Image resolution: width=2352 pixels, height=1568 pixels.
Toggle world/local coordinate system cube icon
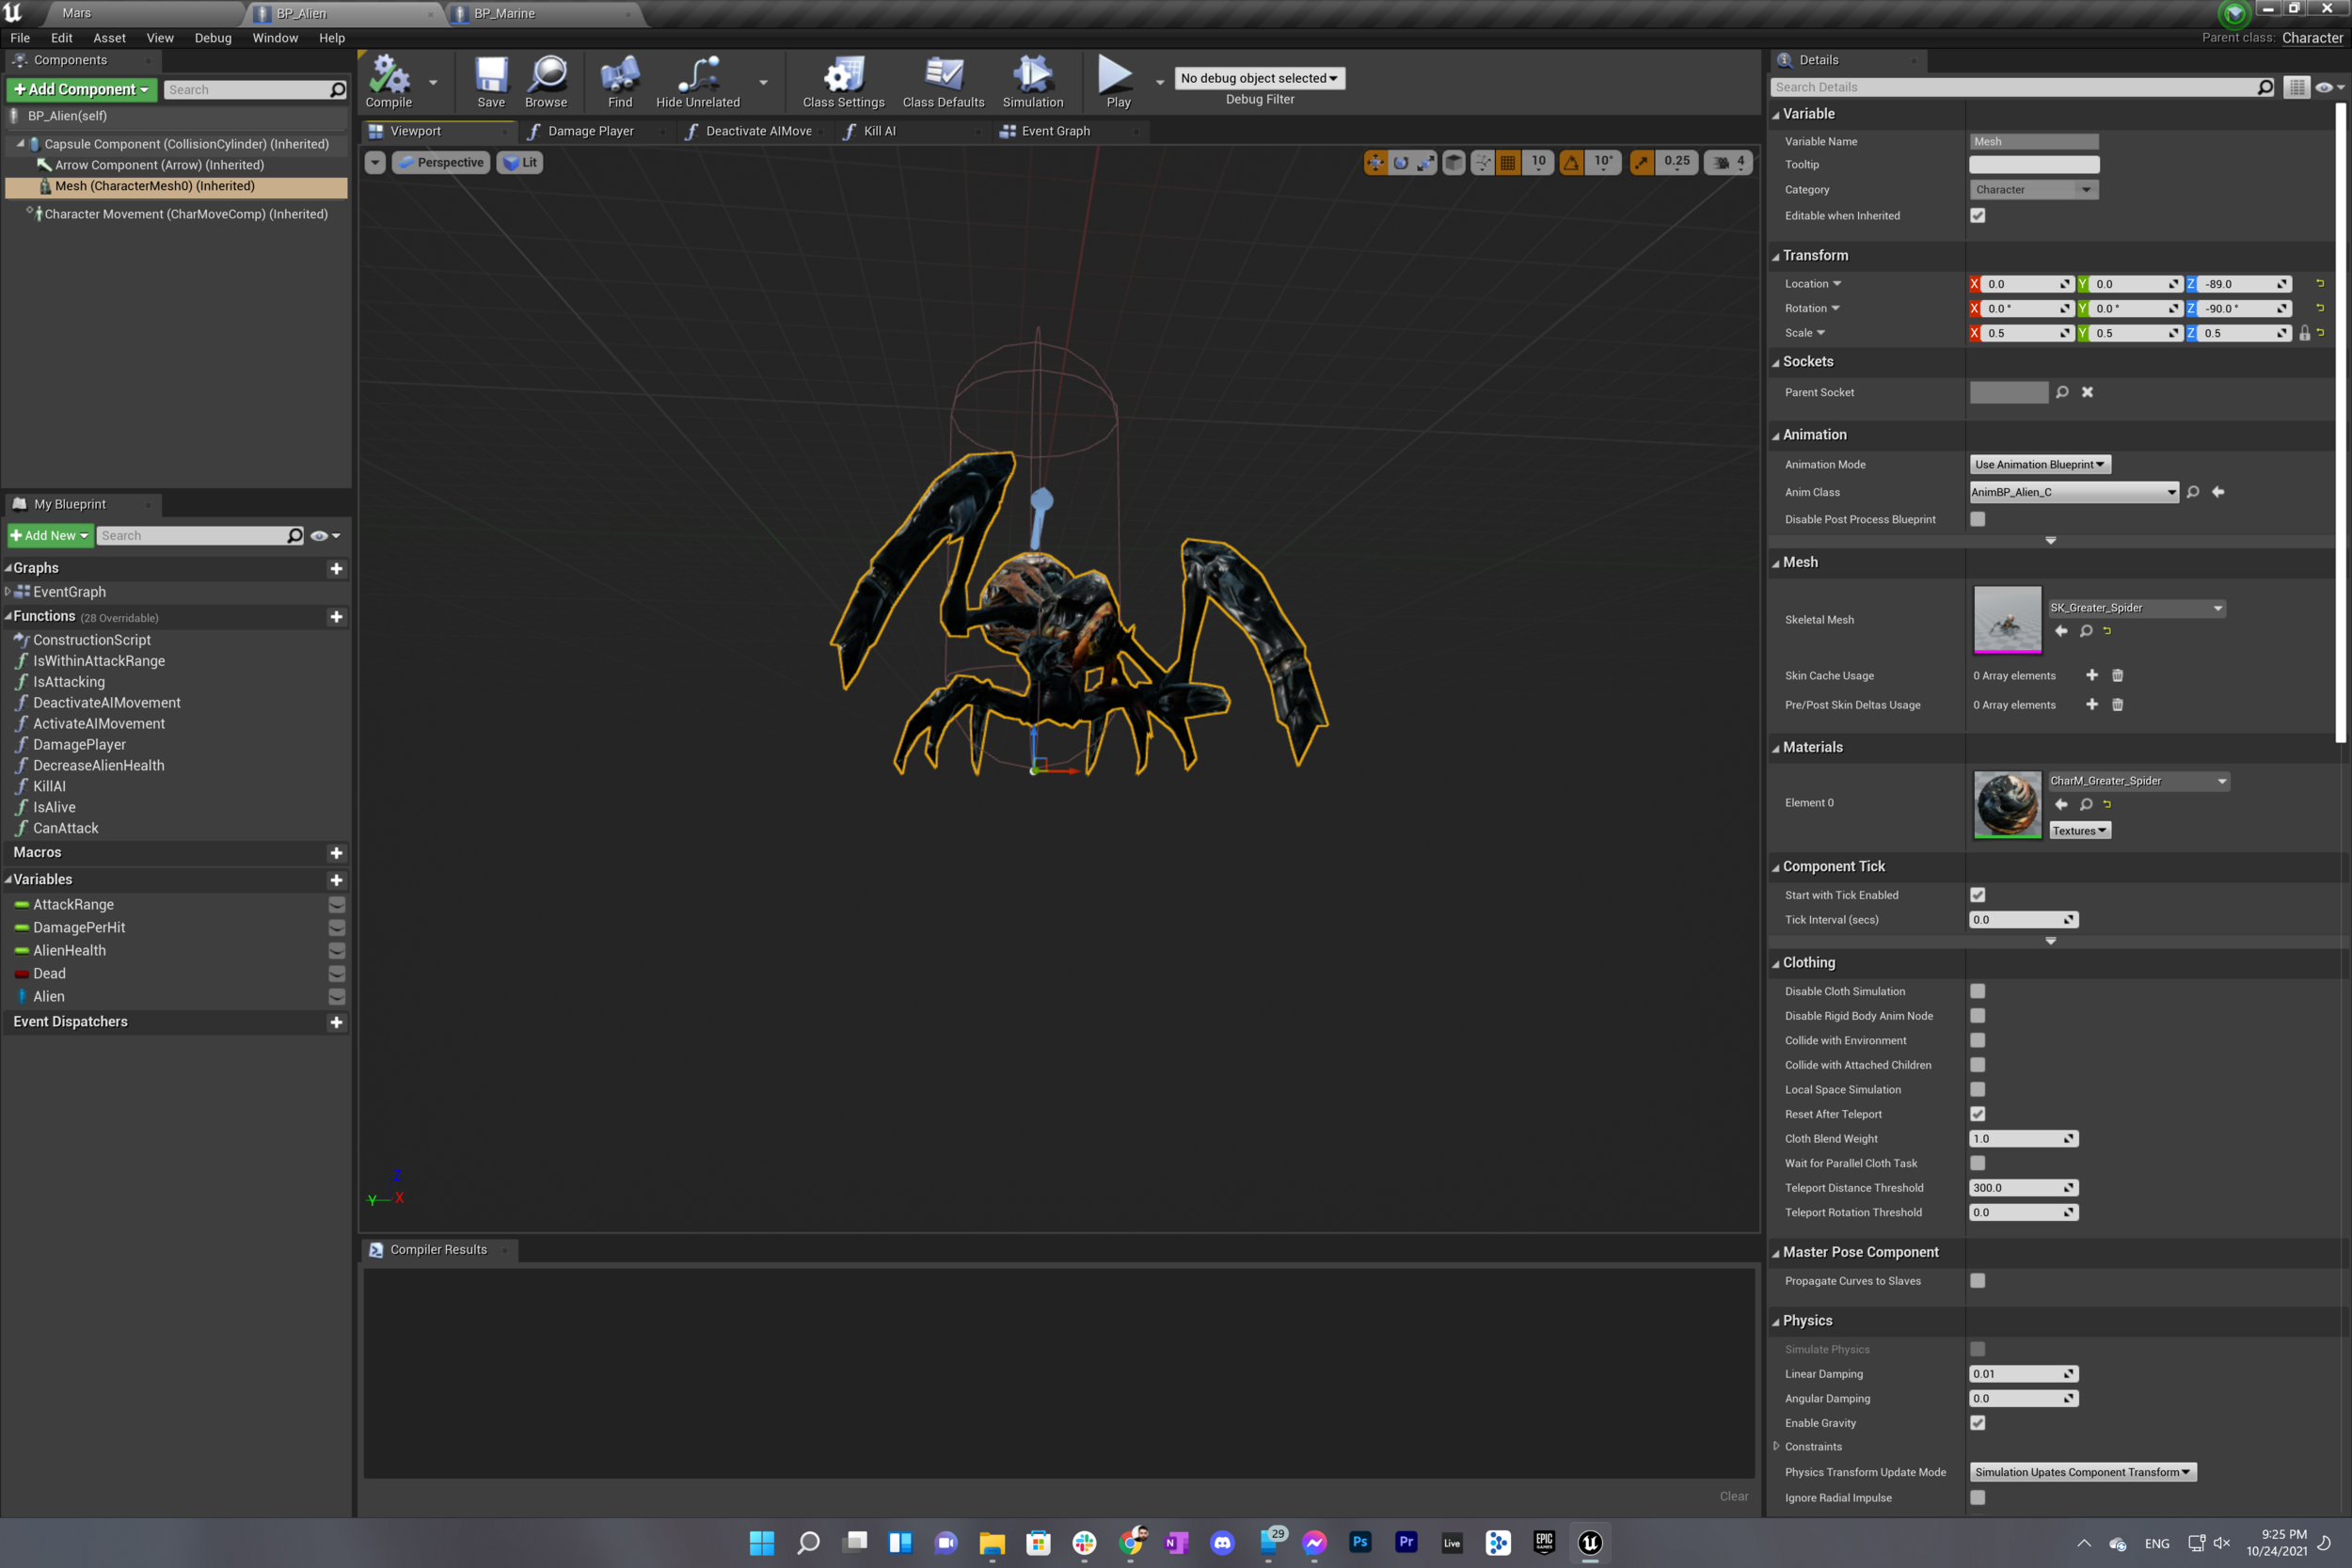tap(1454, 162)
